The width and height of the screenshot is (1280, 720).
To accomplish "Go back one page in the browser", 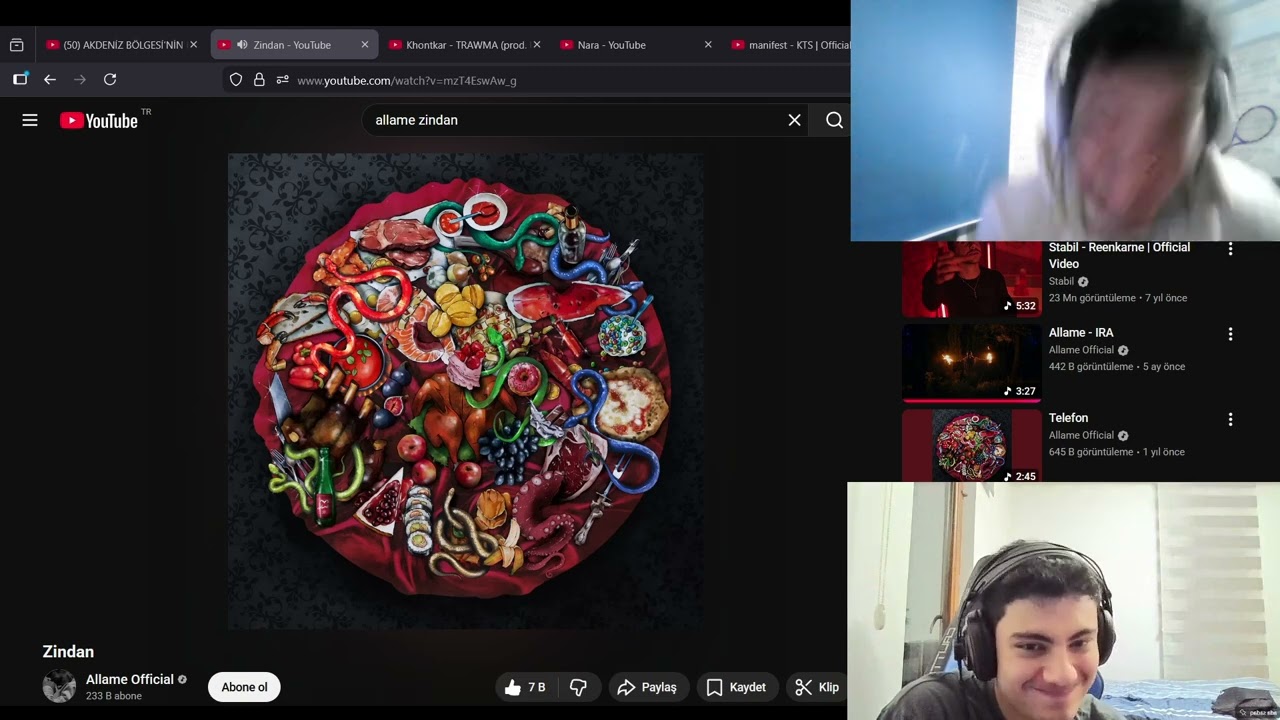I will pyautogui.click(x=50, y=80).
